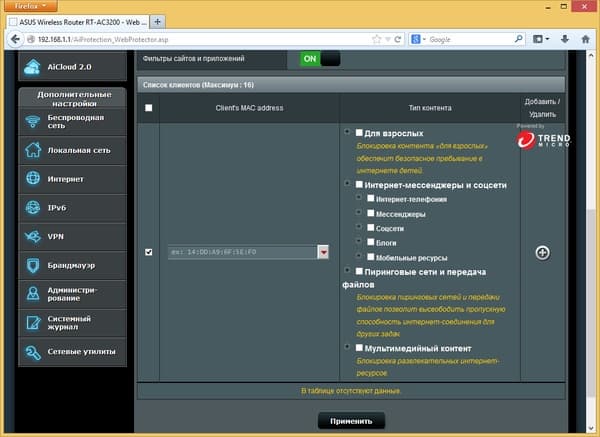Viewport: 600px width, 437px height.
Task: Check the Мультимедийный контент checkbox
Action: tap(359, 348)
